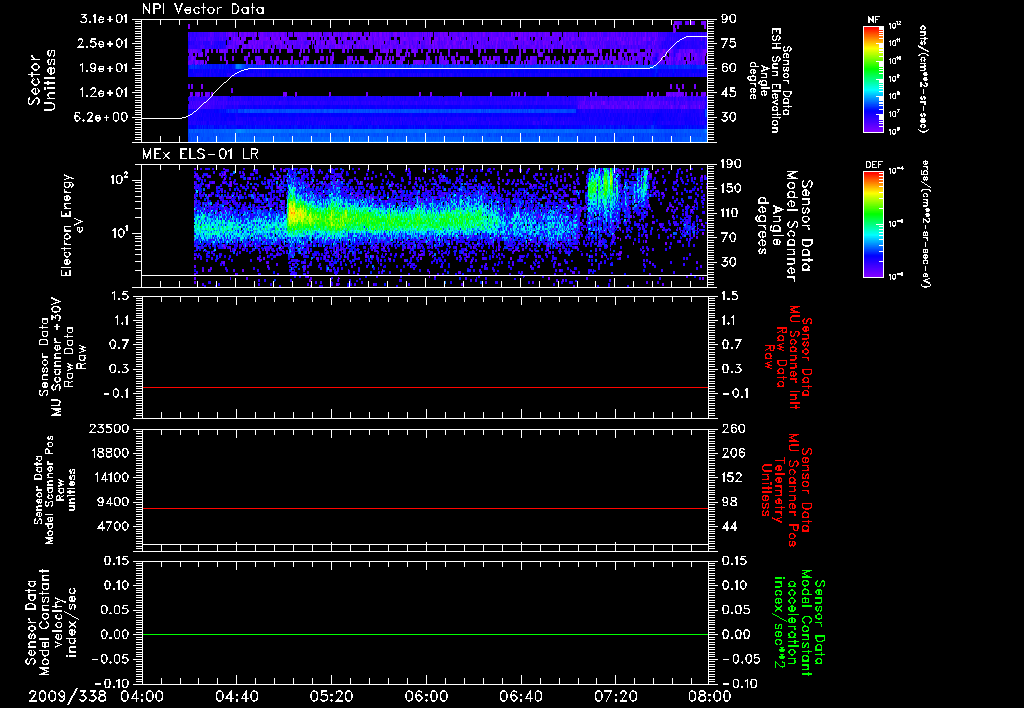
Task: Click the 07:20 time axis label
Action: click(x=615, y=696)
